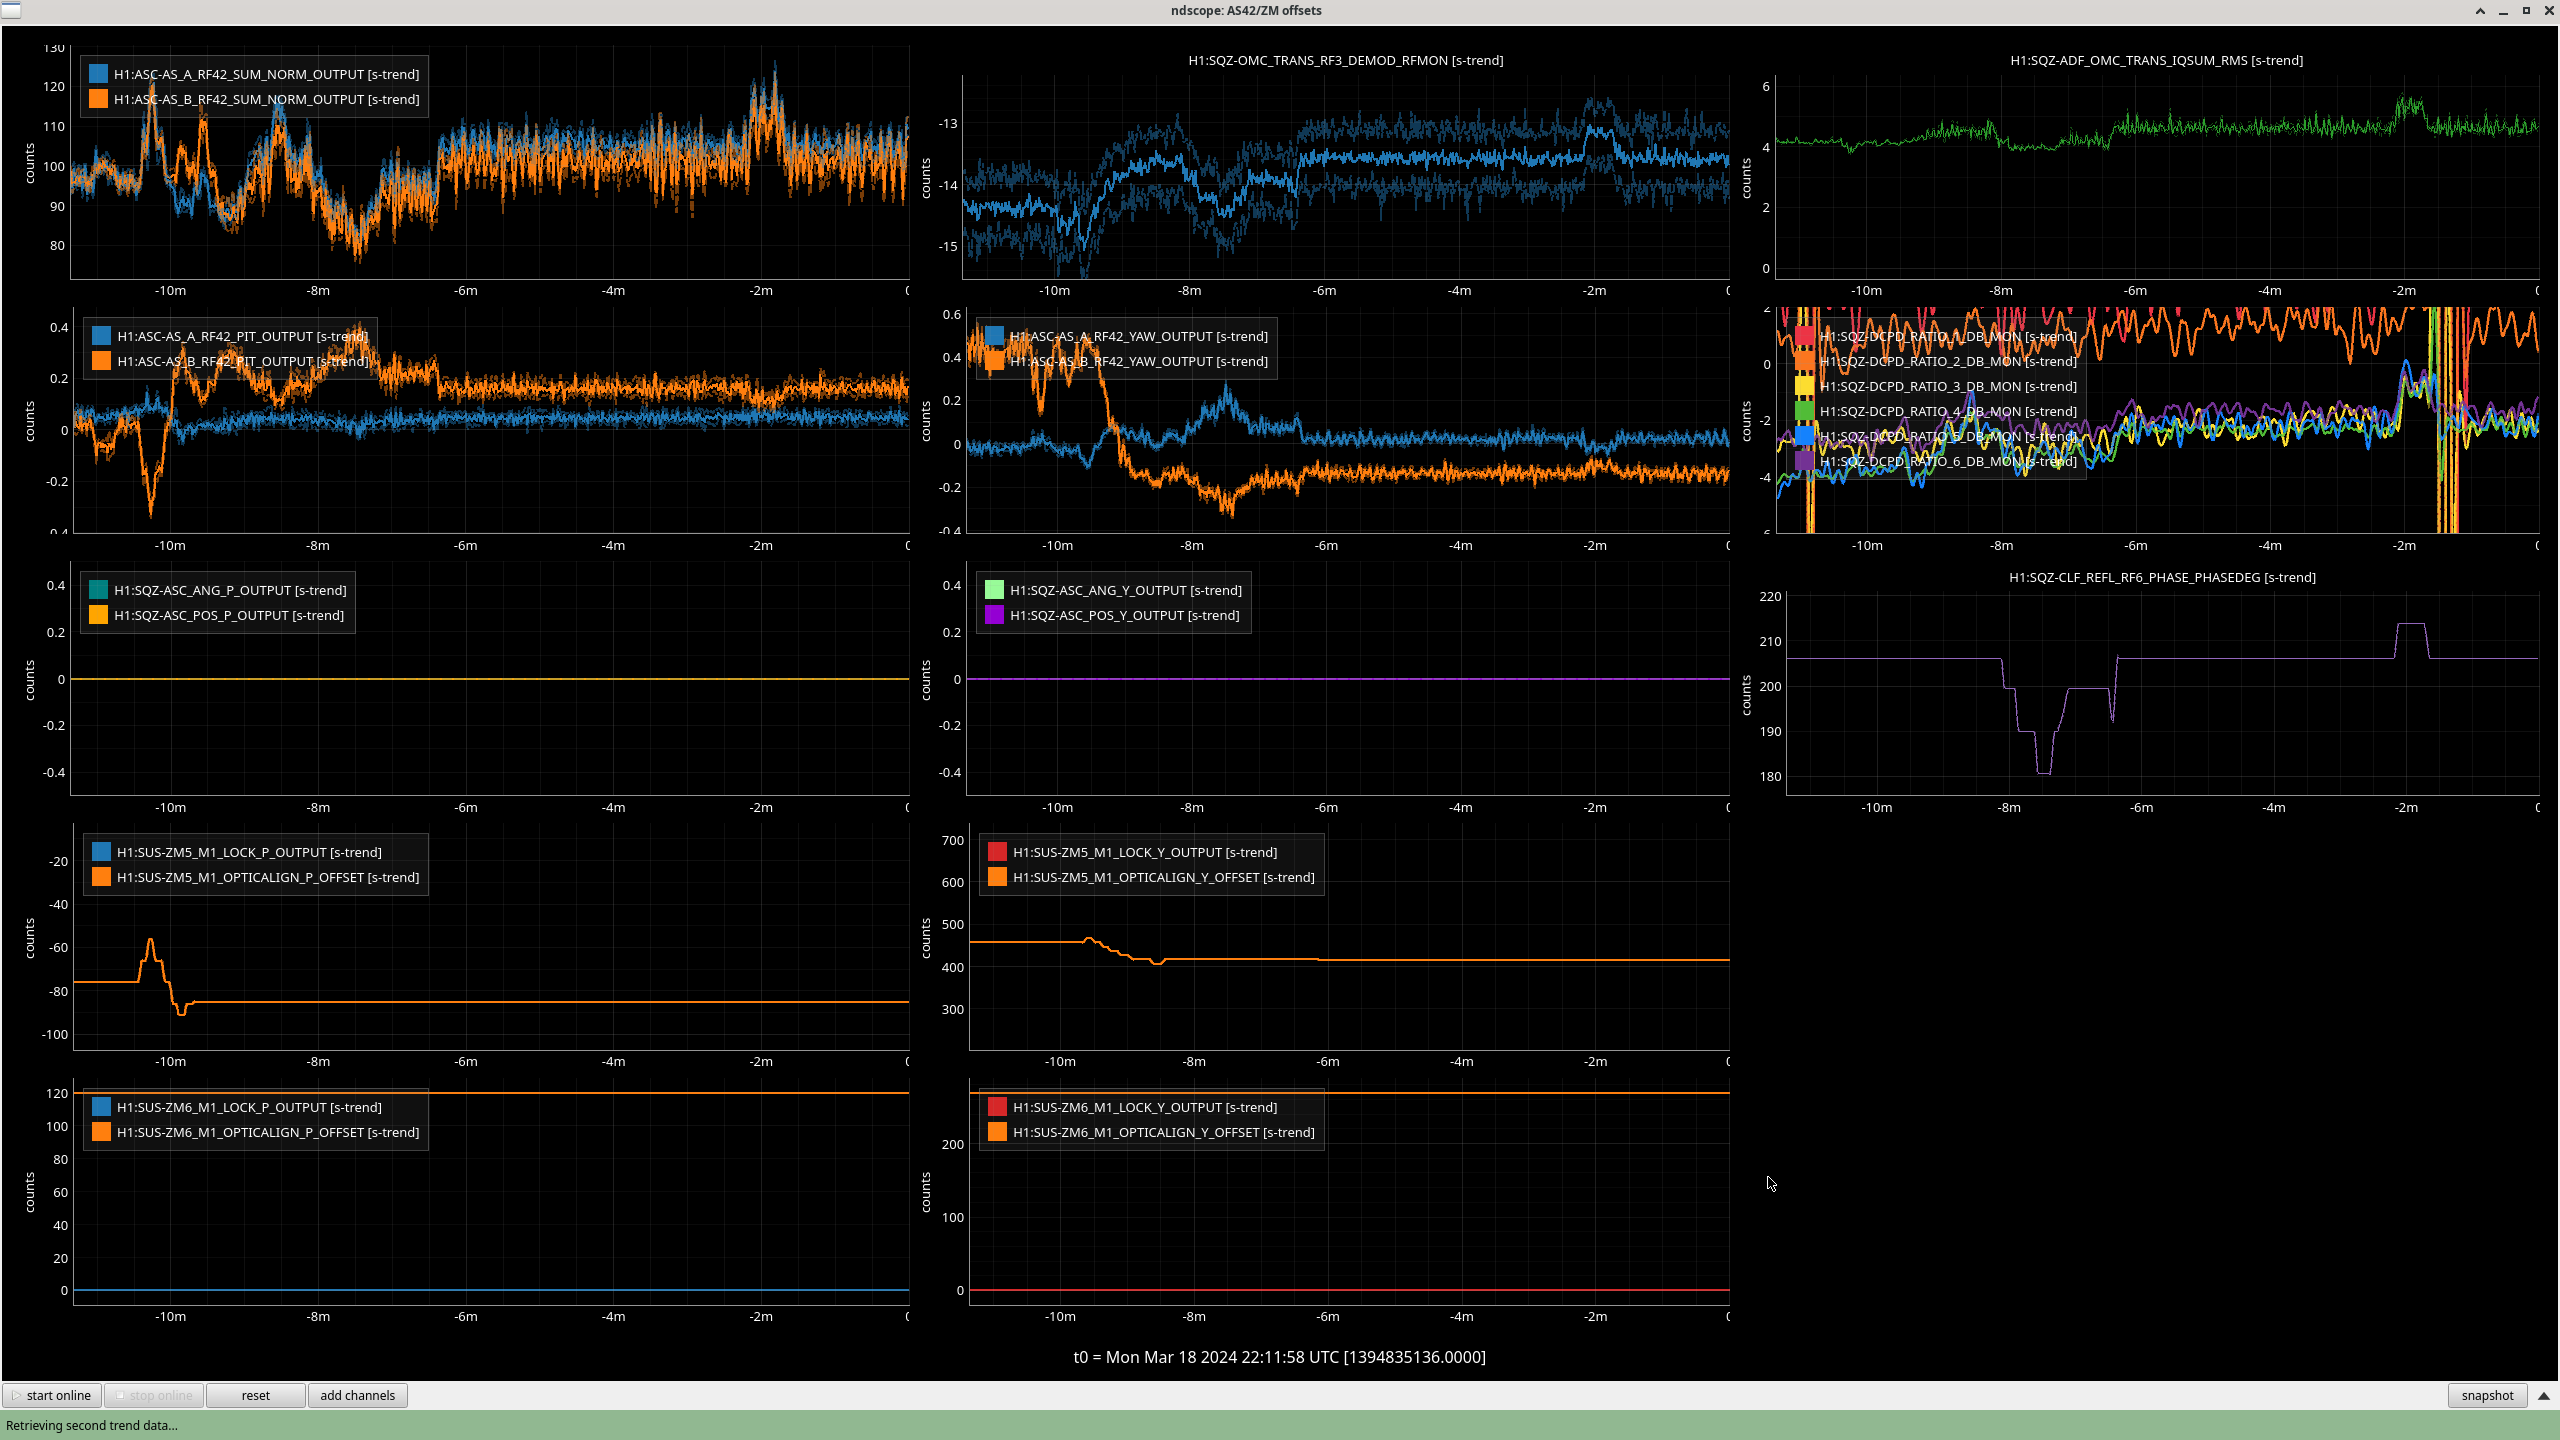Click the H1:SQZ-CLF_REFL_RF6_PHASE_PHASEDEG plot title
The width and height of the screenshot is (2560, 1440).
(x=2162, y=577)
